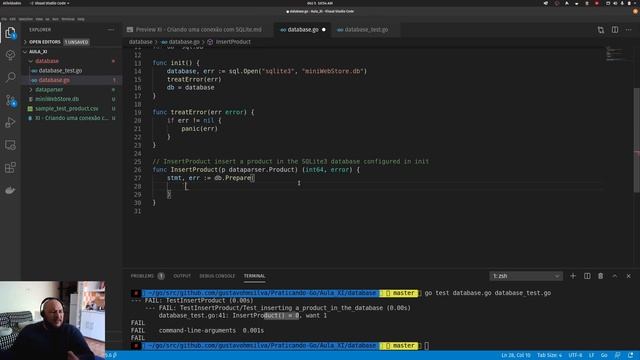Open the Explorer panel more actions ellipsis

111,30
